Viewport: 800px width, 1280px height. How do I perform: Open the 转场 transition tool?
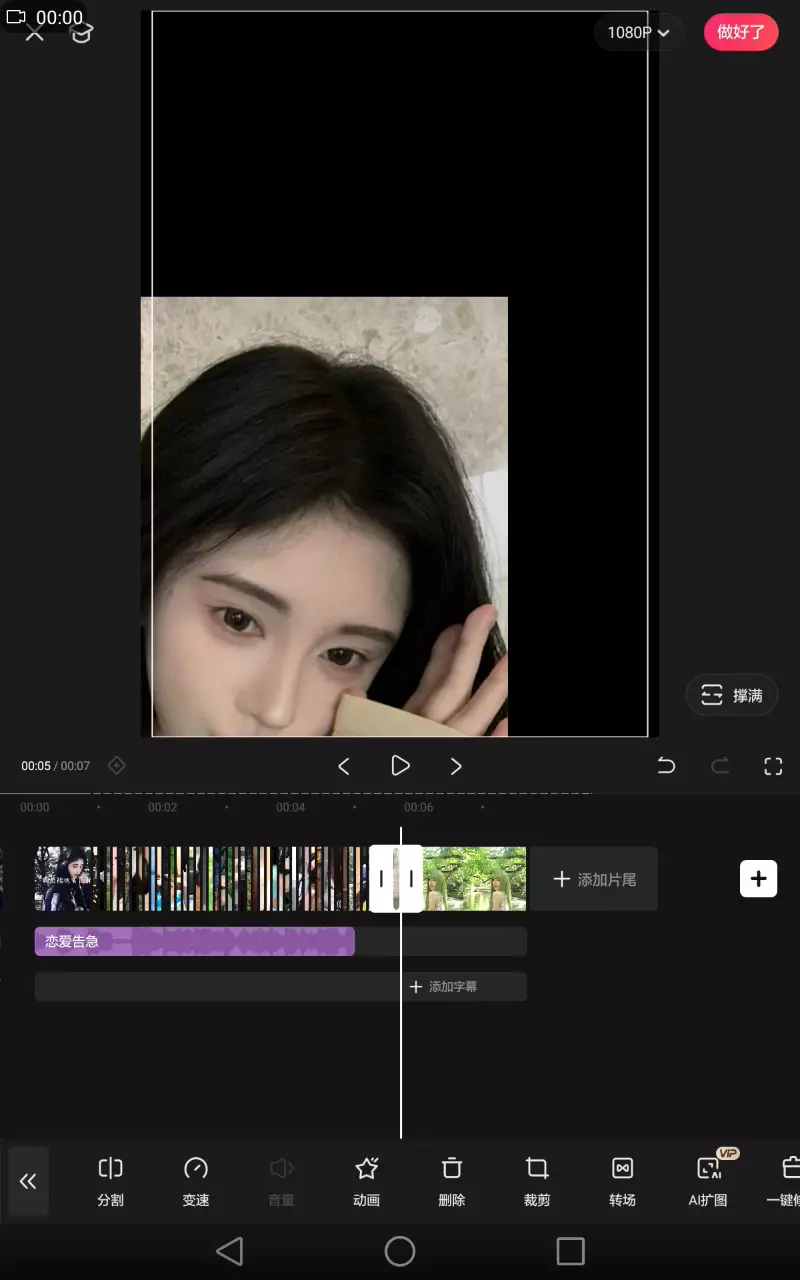point(622,1181)
